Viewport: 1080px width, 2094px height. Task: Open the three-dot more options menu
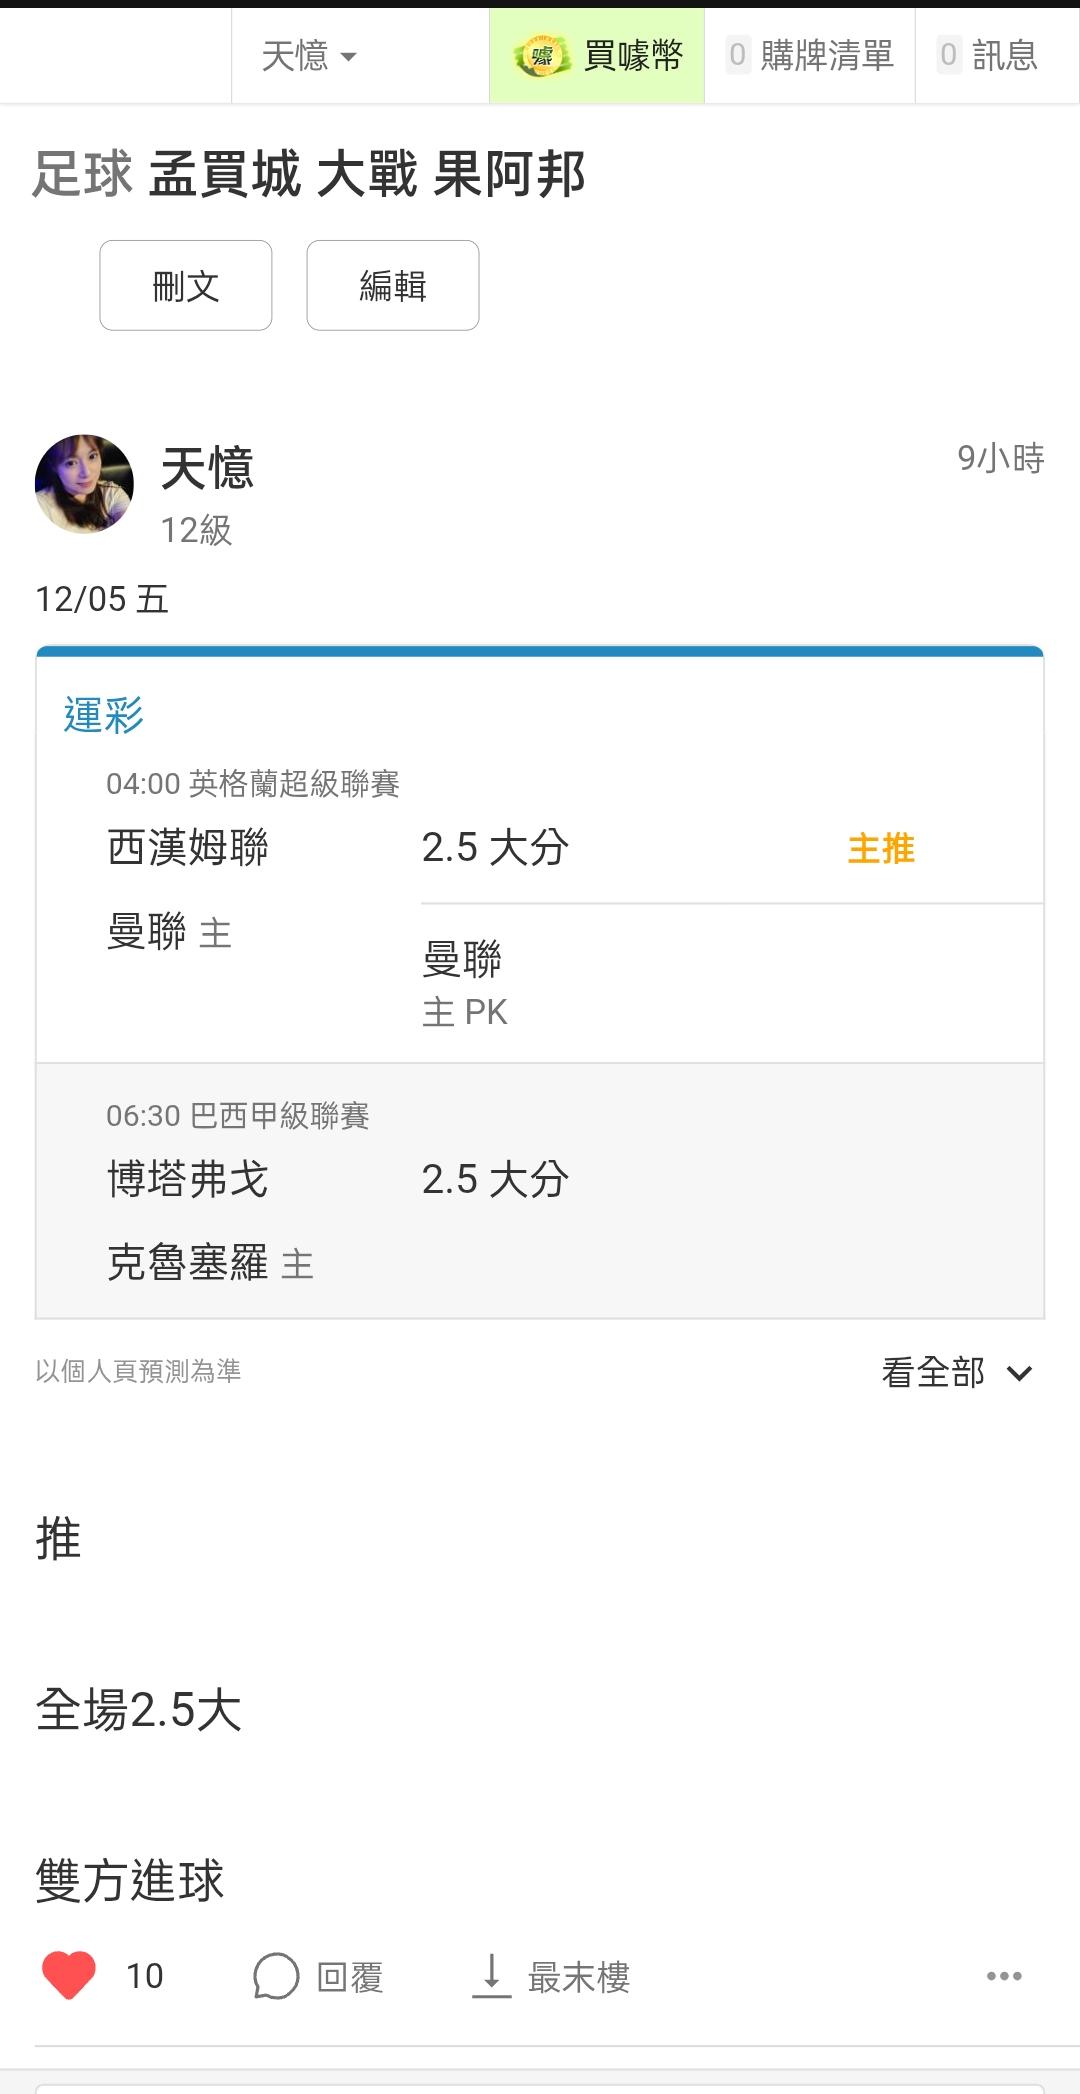(x=1004, y=1976)
